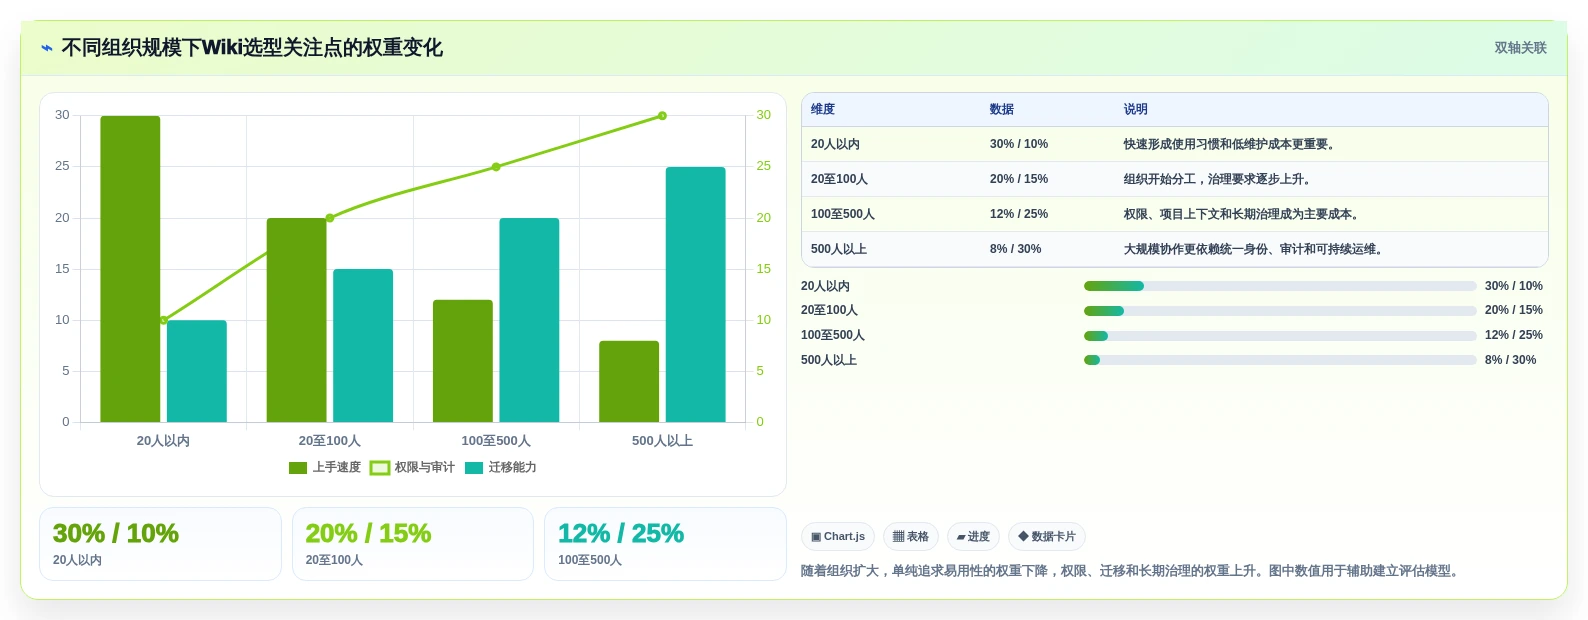This screenshot has width=1588, height=620.
Task: Click the 30% / 10% value beside progress bar
Action: click(x=1514, y=286)
